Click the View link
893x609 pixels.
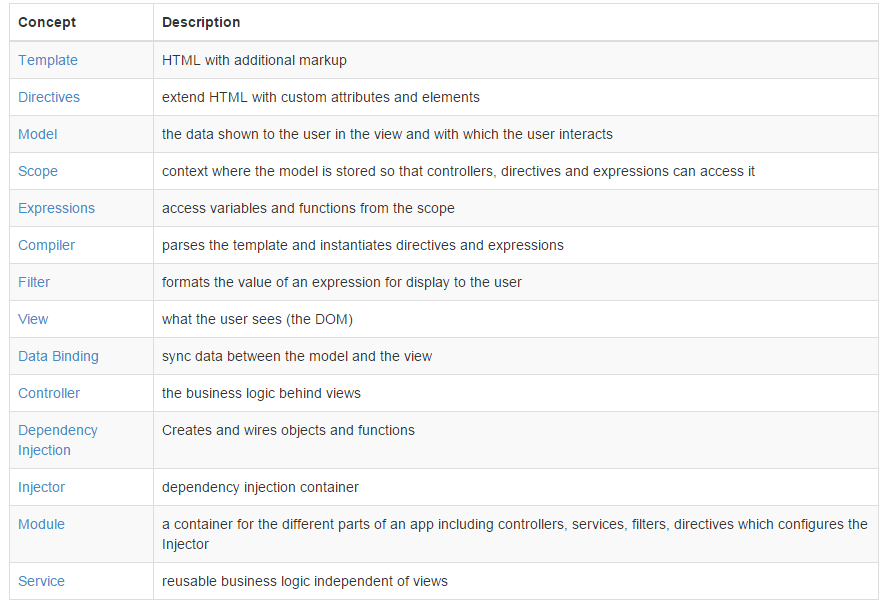coord(33,319)
